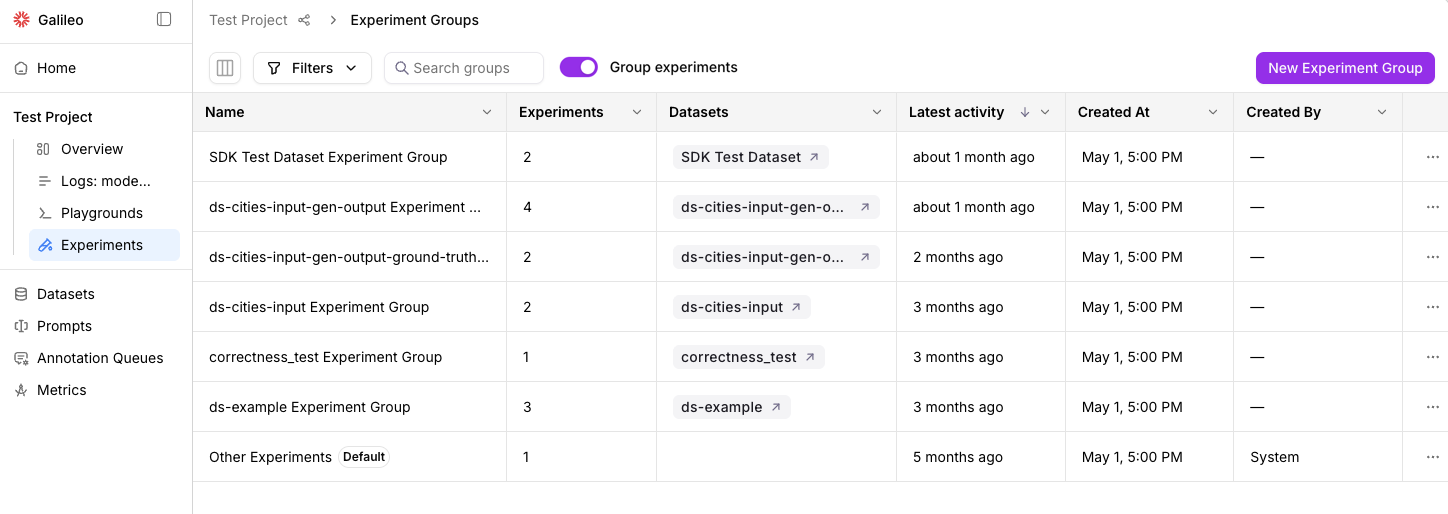Viewport: 1448px width, 514px height.
Task: Open external link arrow on ds-cities-input chip
Action: tap(796, 307)
